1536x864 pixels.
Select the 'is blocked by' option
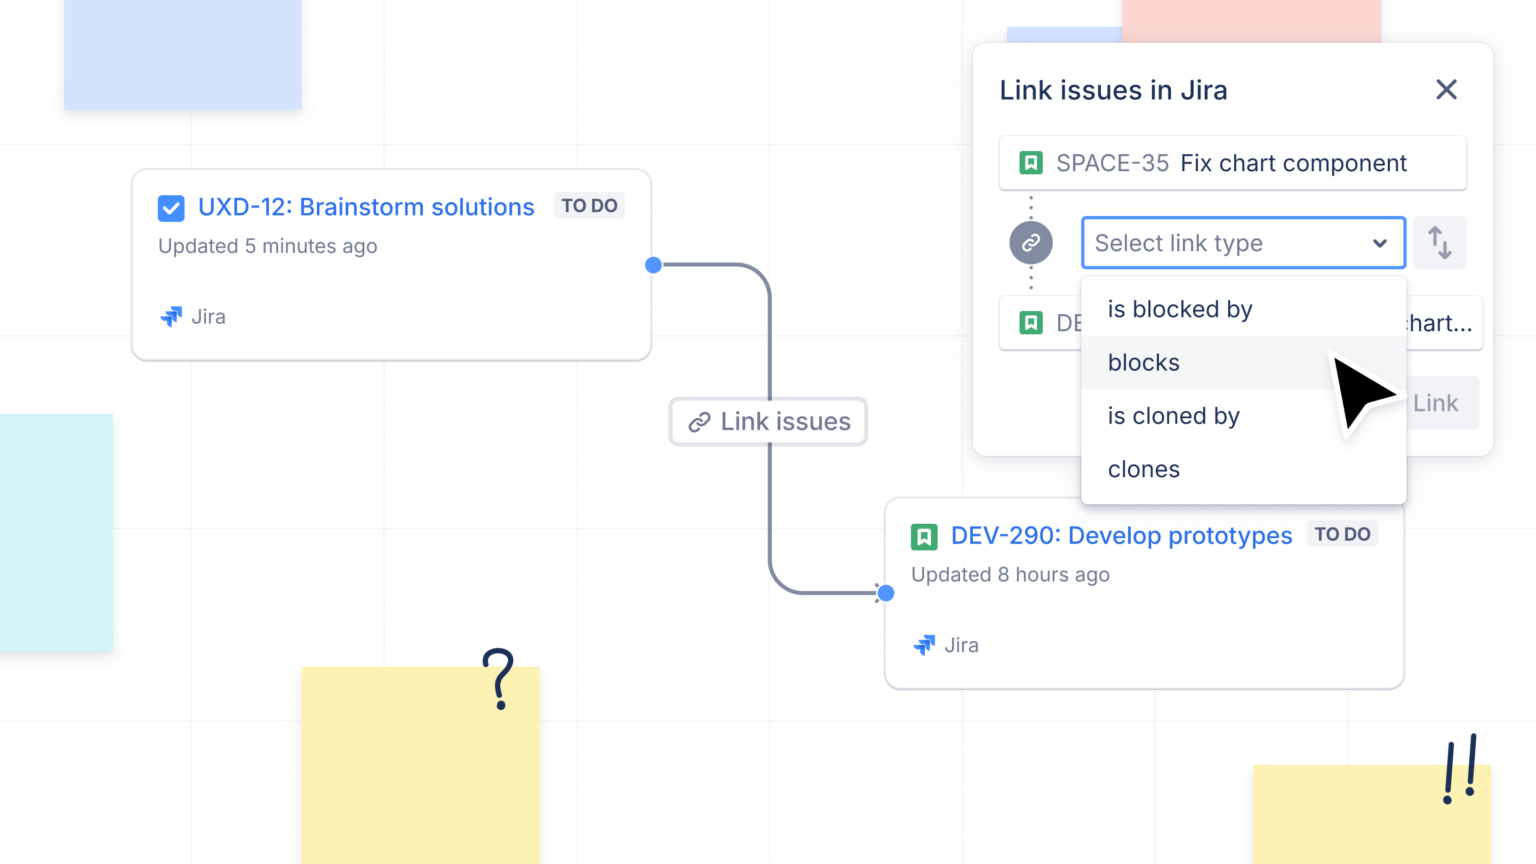(x=1180, y=309)
